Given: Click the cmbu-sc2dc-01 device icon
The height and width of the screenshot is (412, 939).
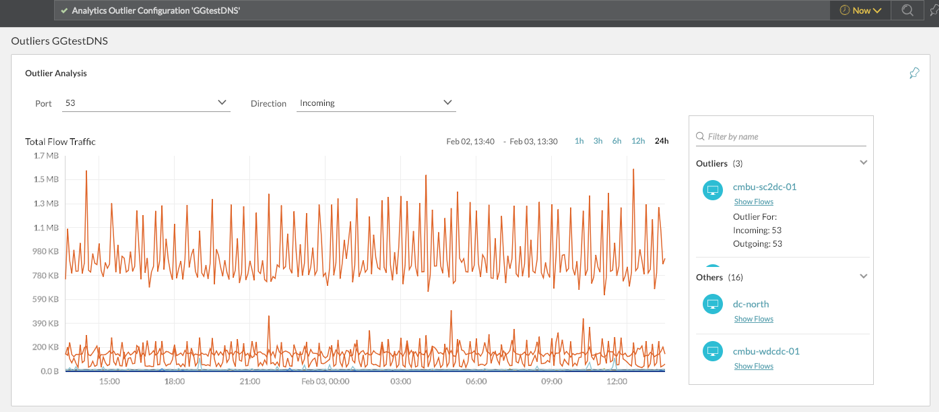Looking at the screenshot, I should (x=712, y=191).
